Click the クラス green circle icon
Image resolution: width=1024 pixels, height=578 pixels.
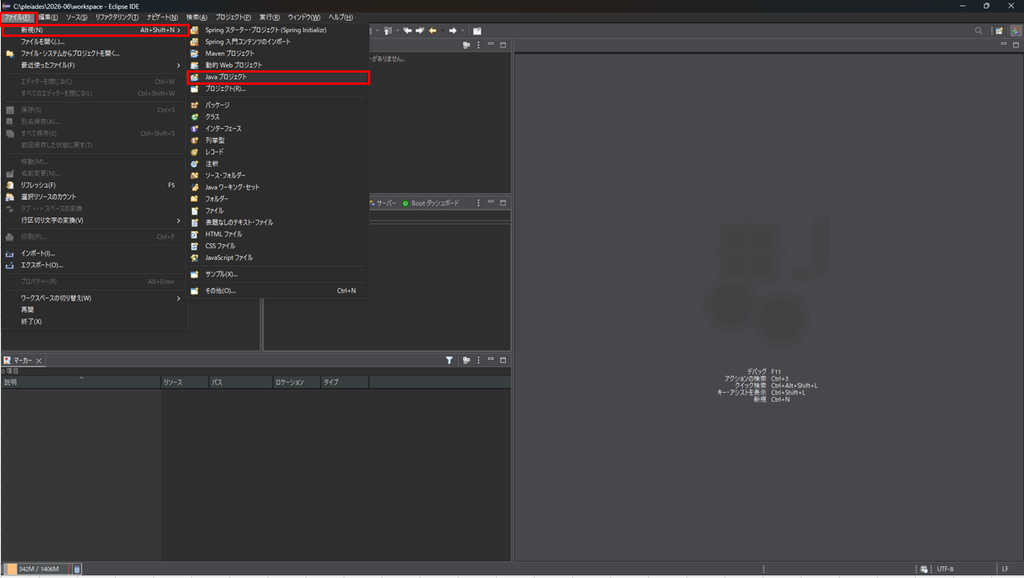coord(195,117)
